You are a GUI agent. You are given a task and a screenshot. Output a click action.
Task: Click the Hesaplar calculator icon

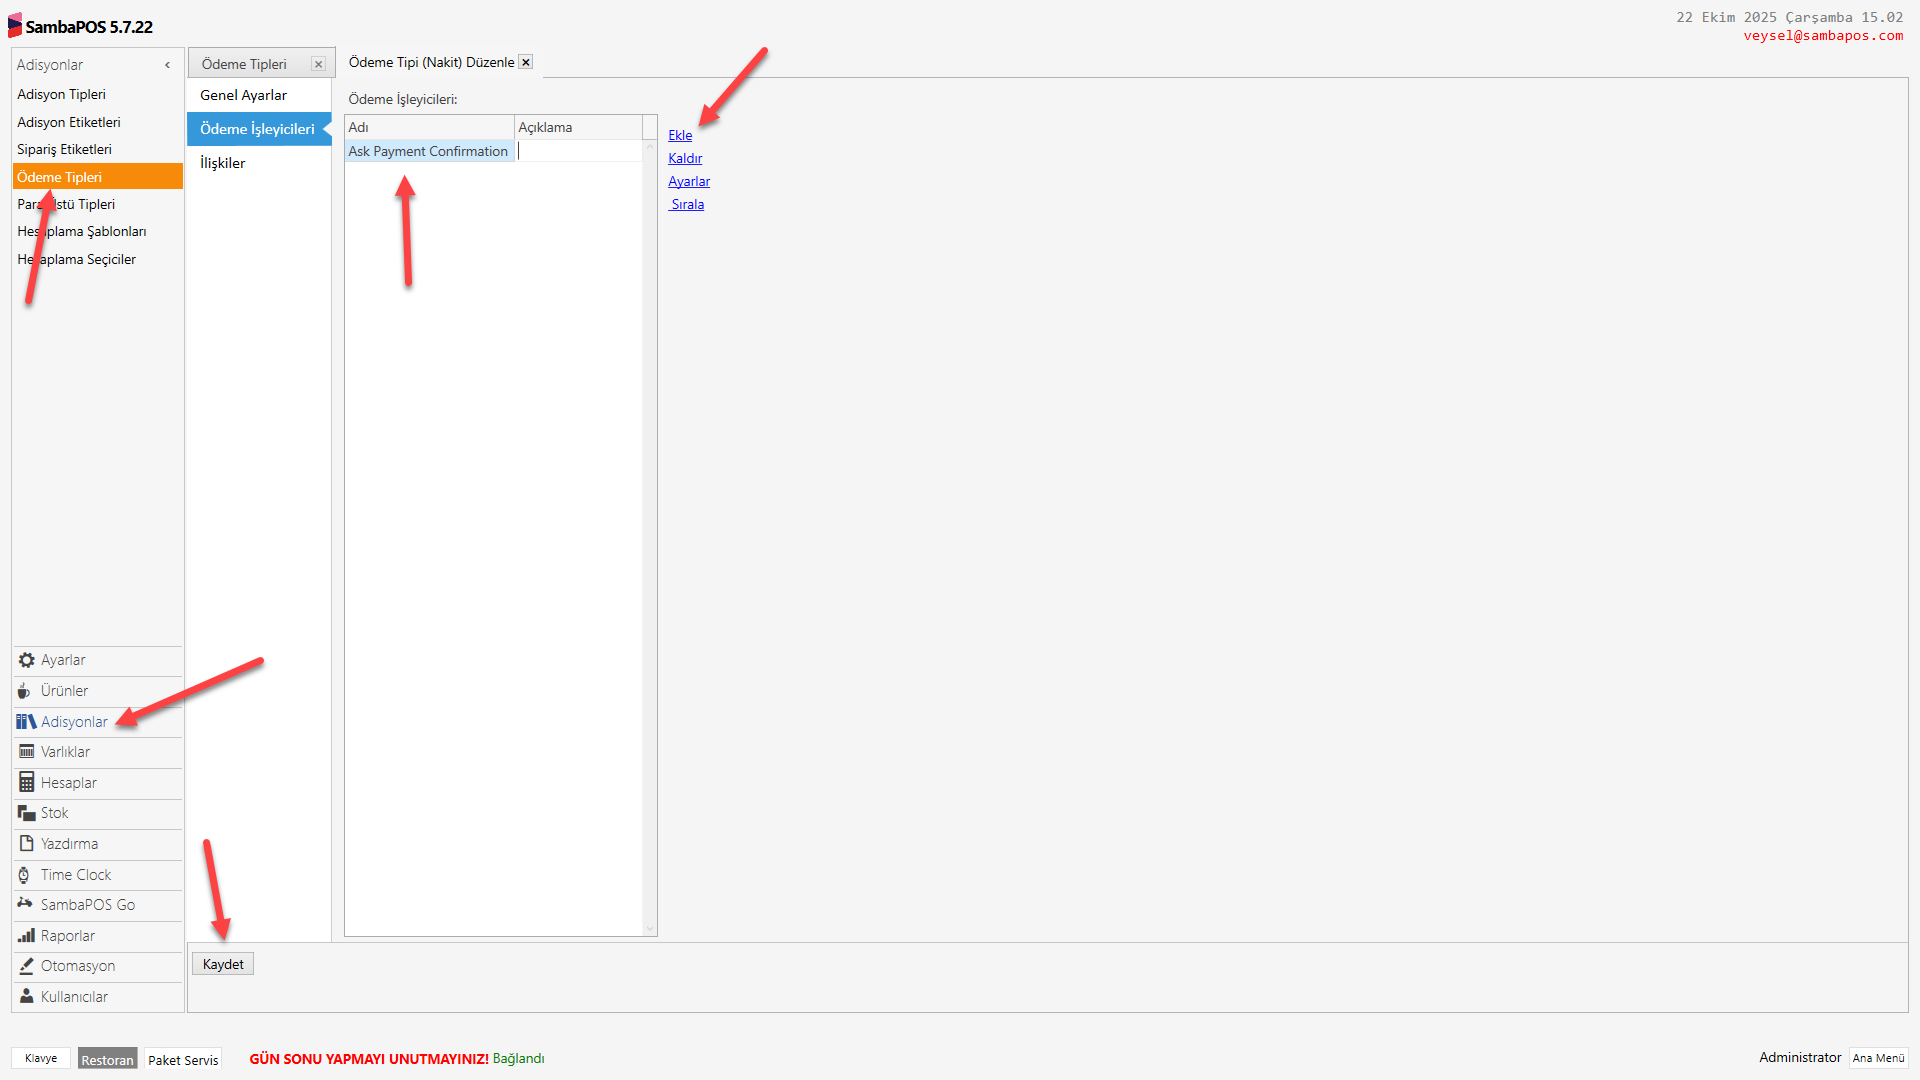[x=27, y=783]
